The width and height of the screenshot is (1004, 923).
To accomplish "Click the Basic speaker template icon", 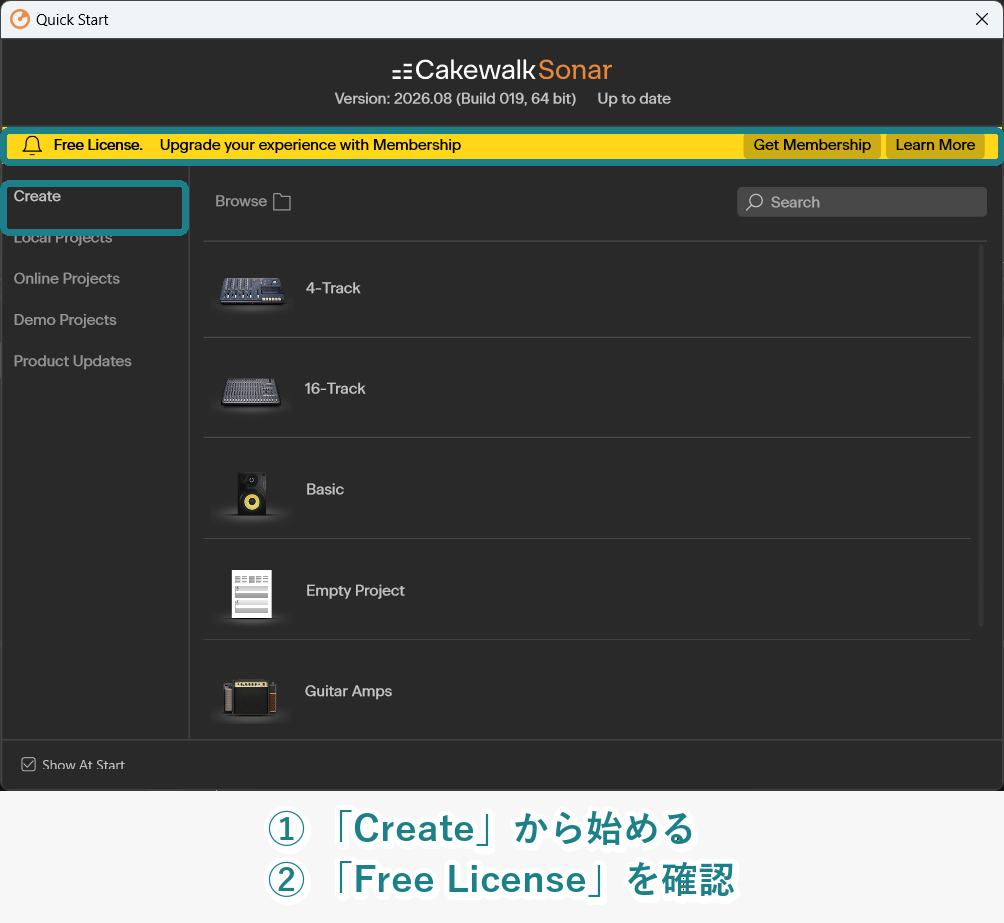I will click(252, 493).
